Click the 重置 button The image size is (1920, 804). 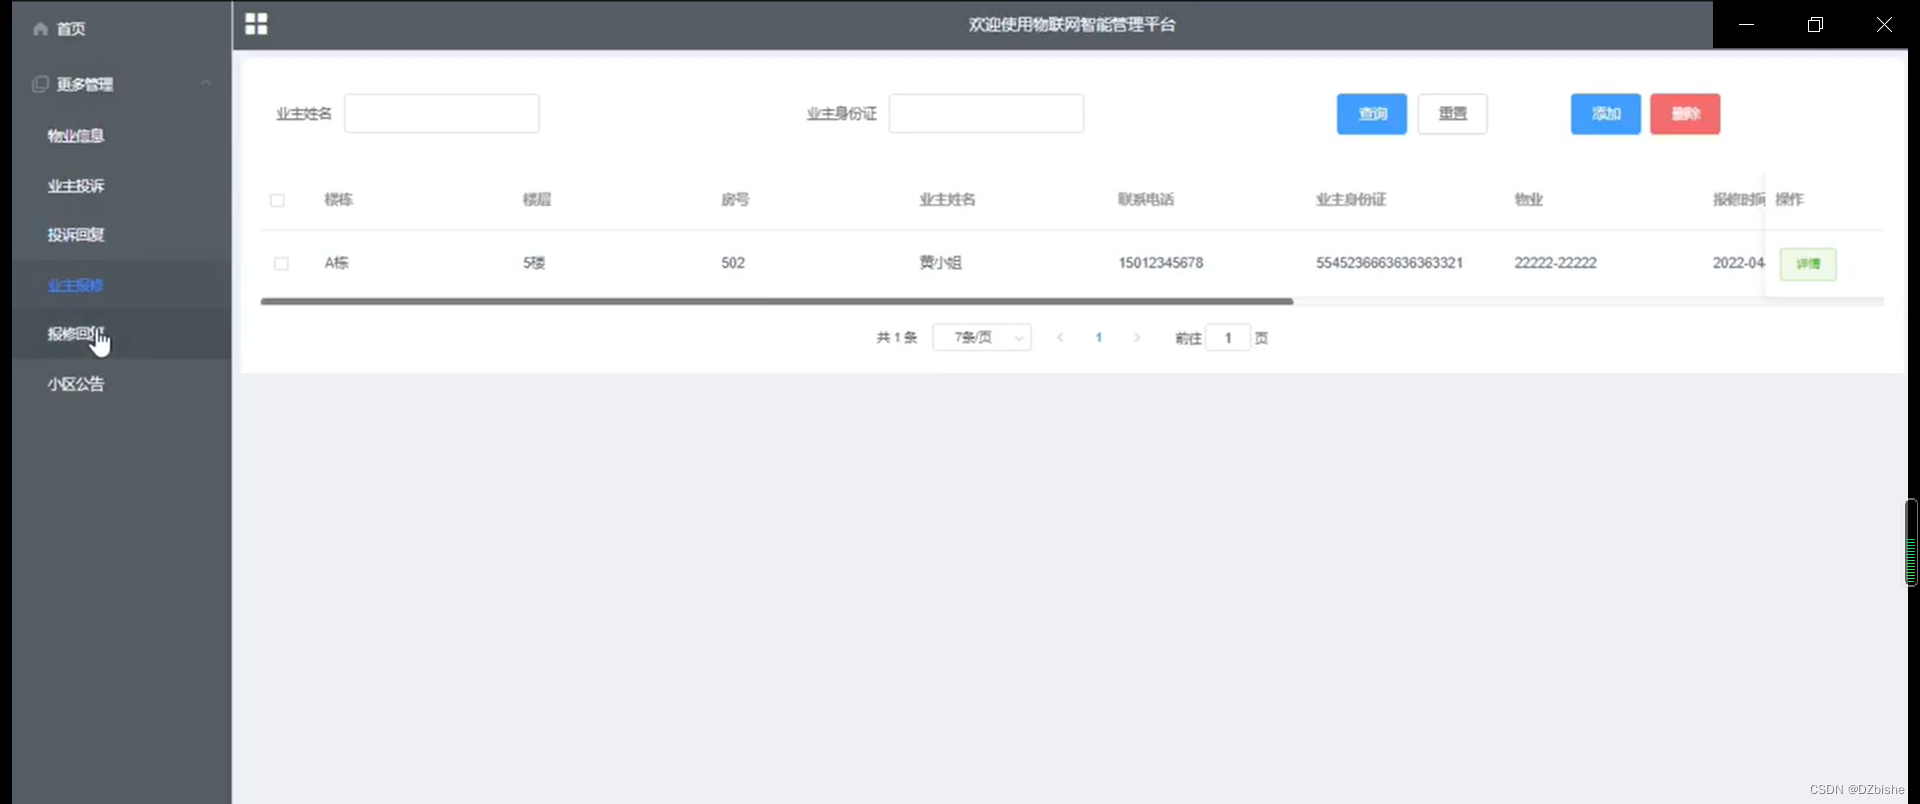(x=1453, y=114)
